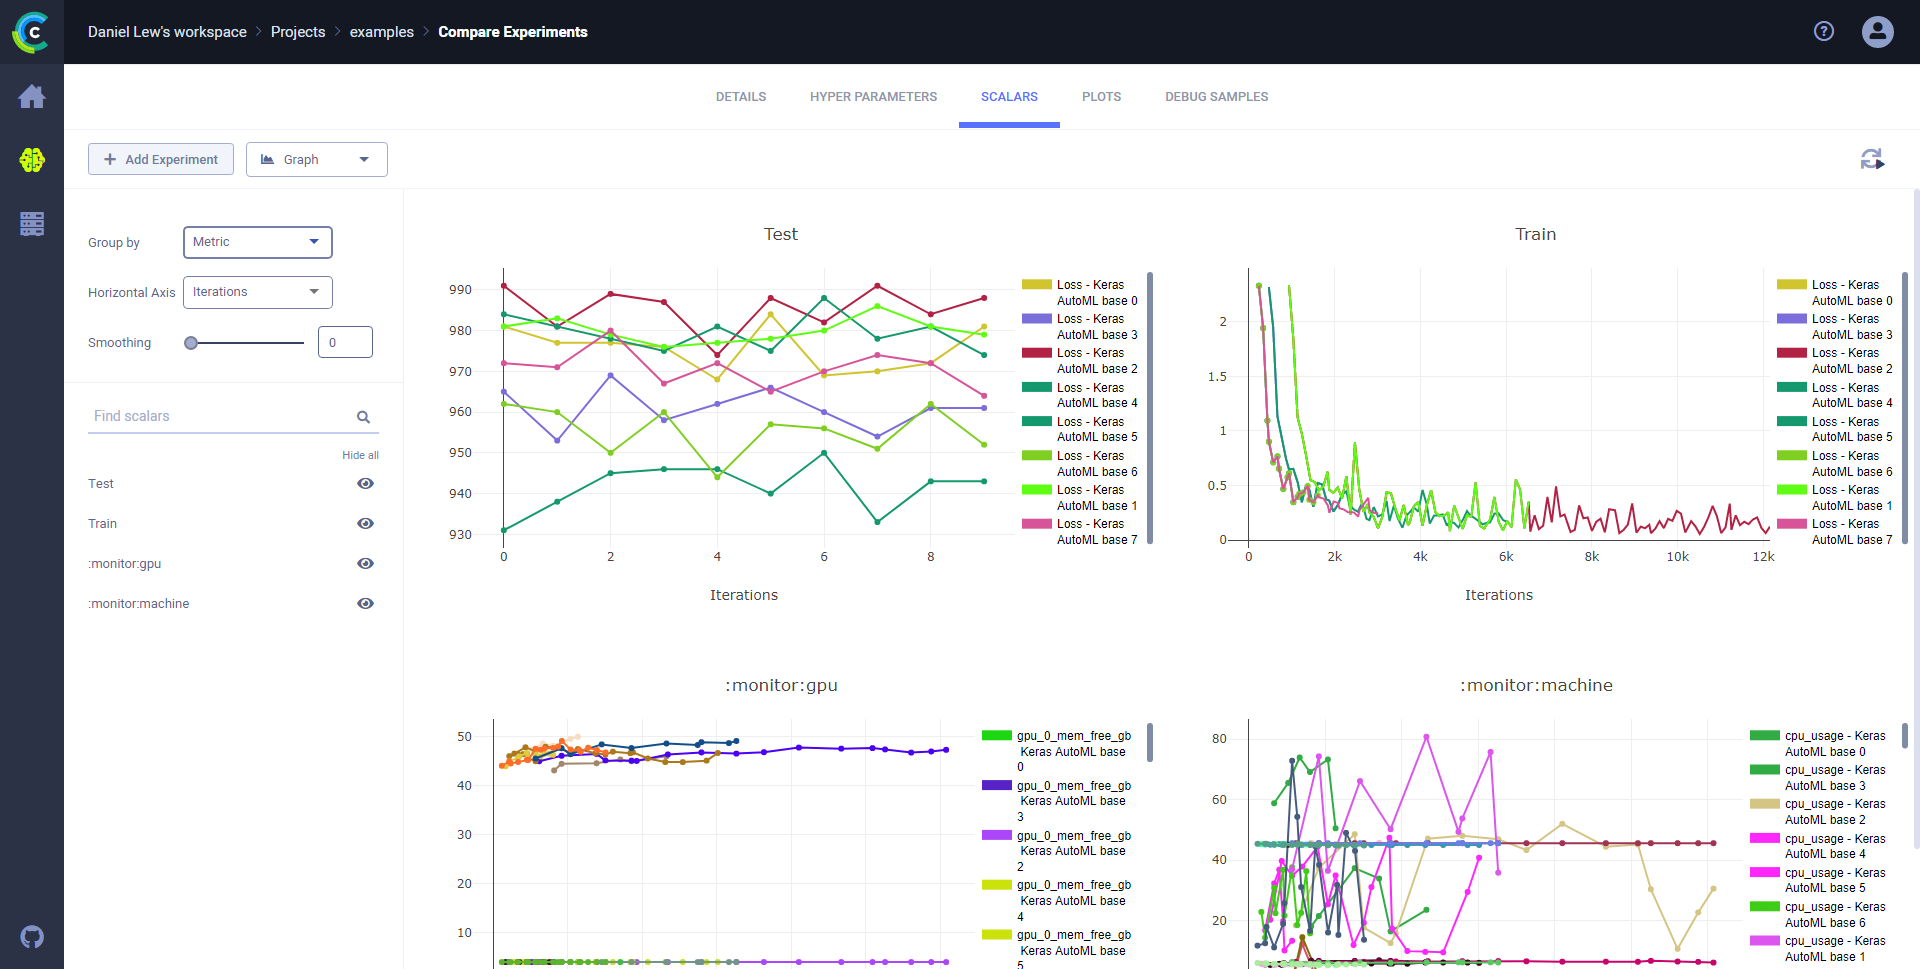The width and height of the screenshot is (1920, 969).
Task: Open the workers and queues icon
Action: [32, 224]
